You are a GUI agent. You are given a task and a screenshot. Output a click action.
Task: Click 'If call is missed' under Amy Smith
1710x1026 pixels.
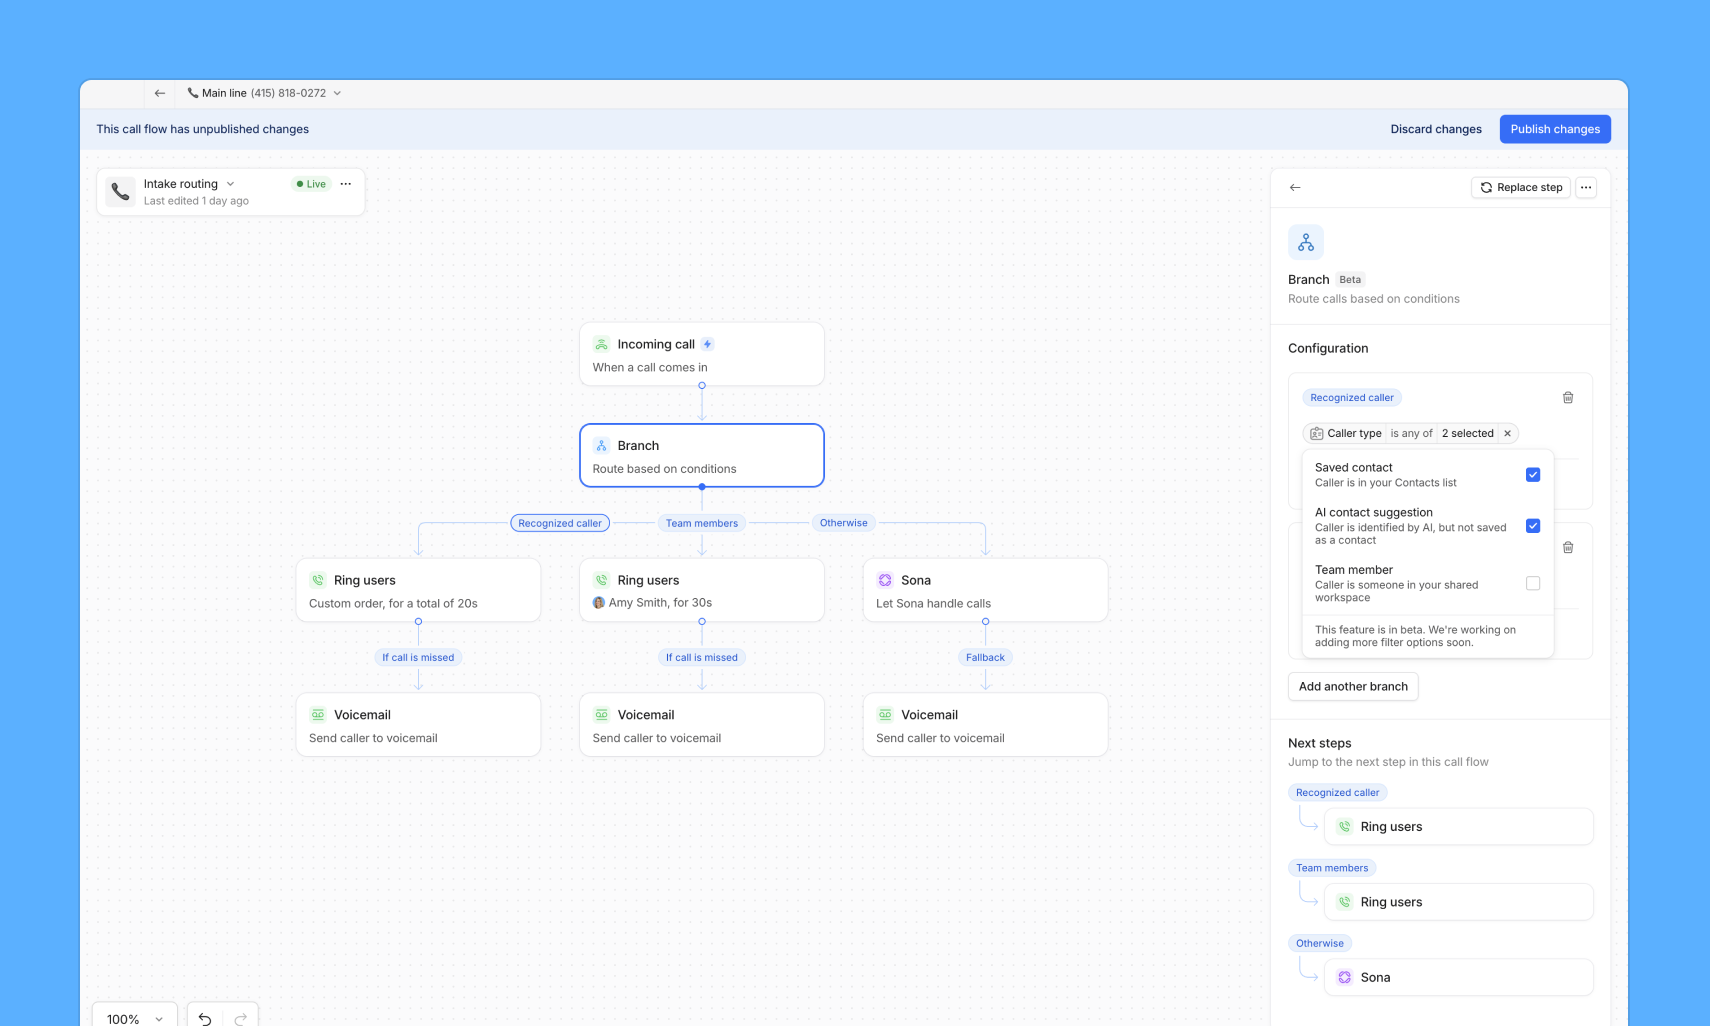click(702, 657)
